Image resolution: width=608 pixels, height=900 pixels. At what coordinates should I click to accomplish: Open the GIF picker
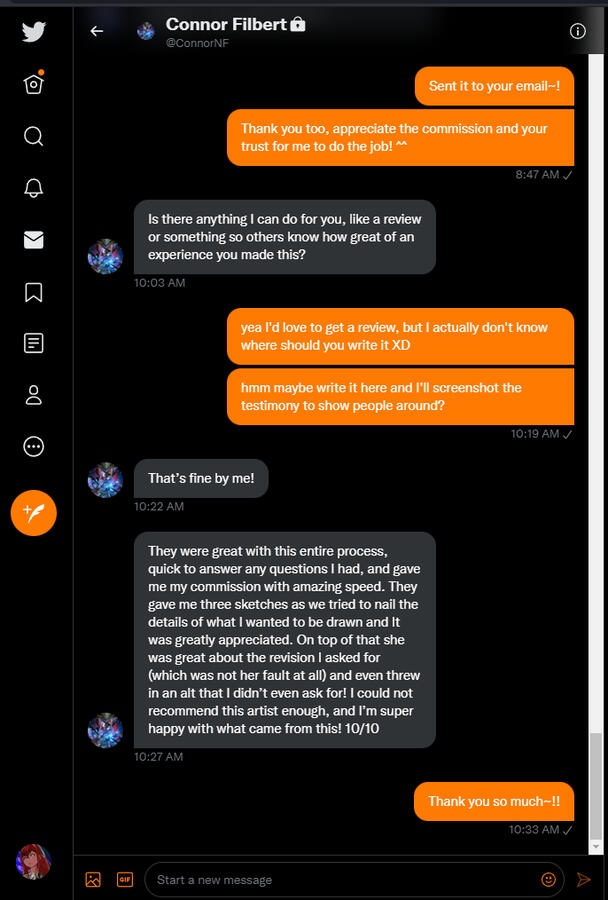coord(125,880)
